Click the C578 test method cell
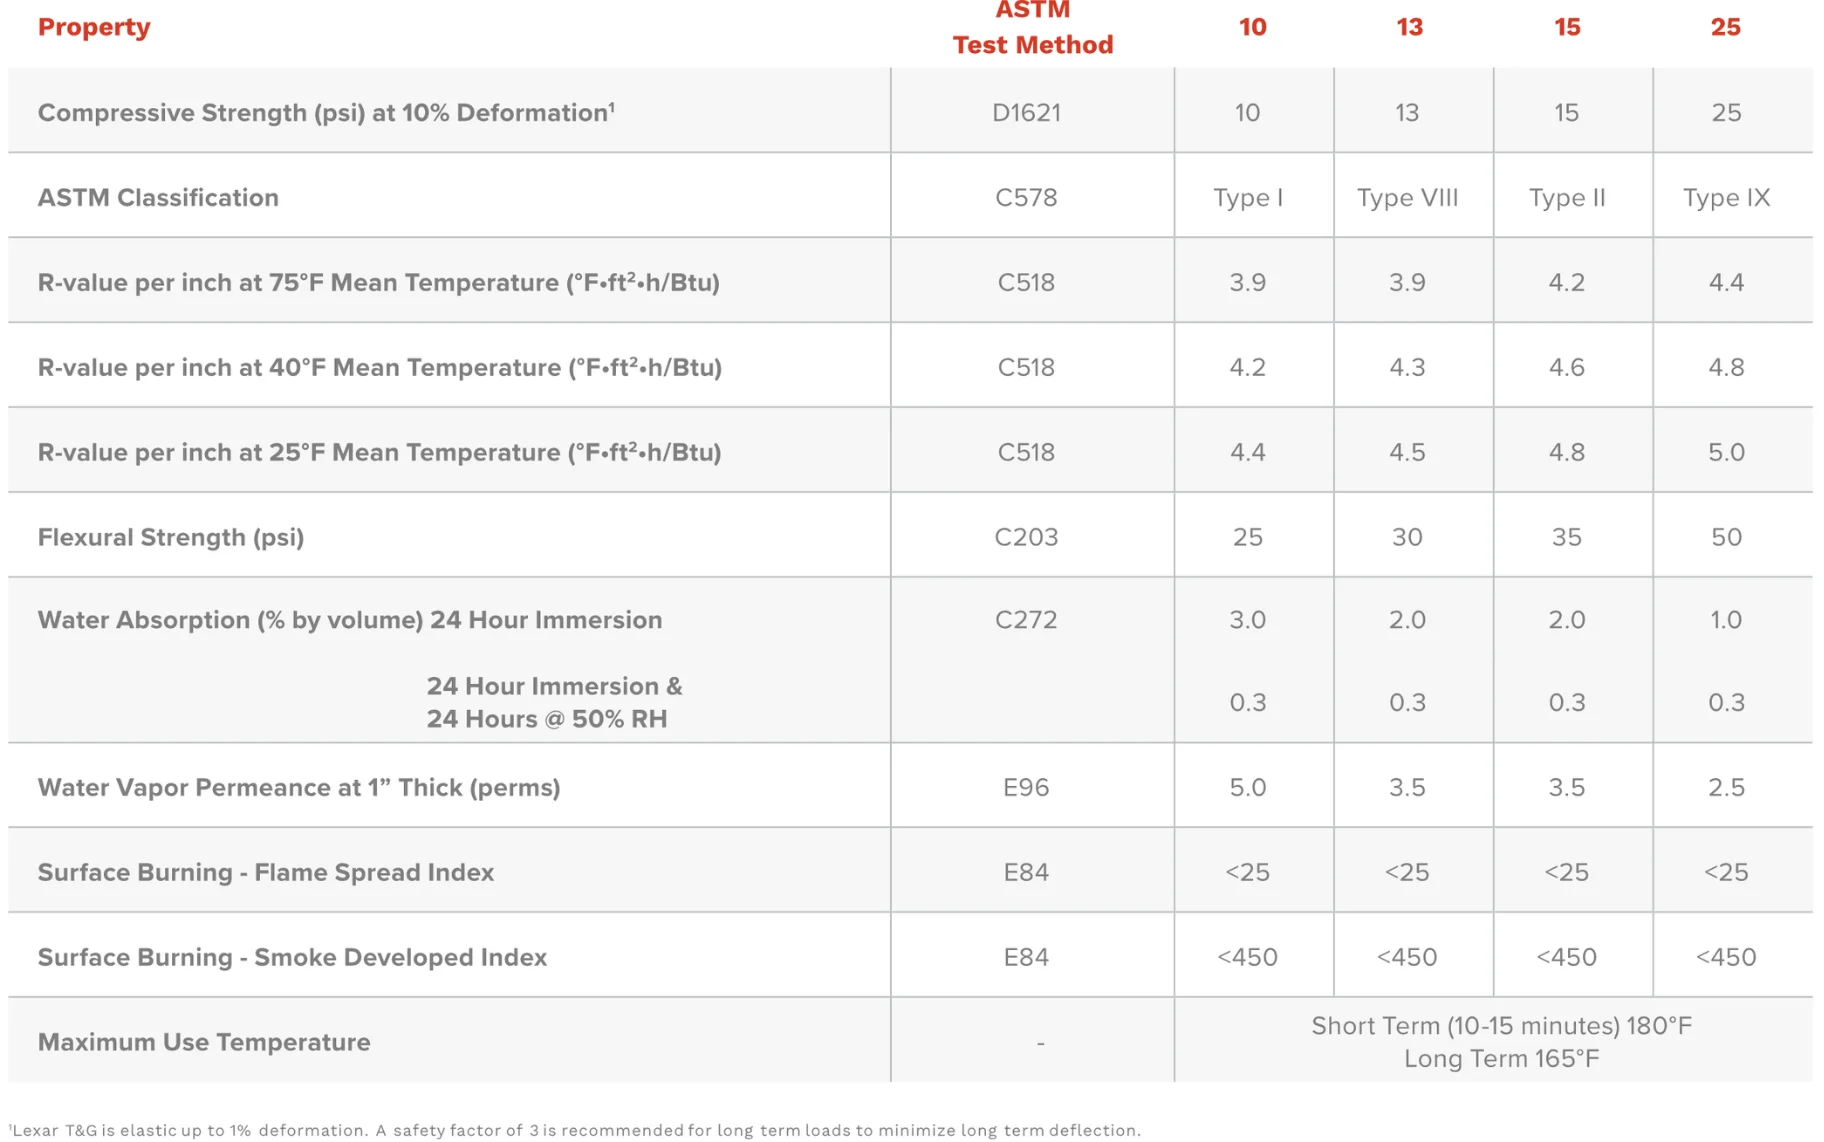 click(x=1026, y=198)
